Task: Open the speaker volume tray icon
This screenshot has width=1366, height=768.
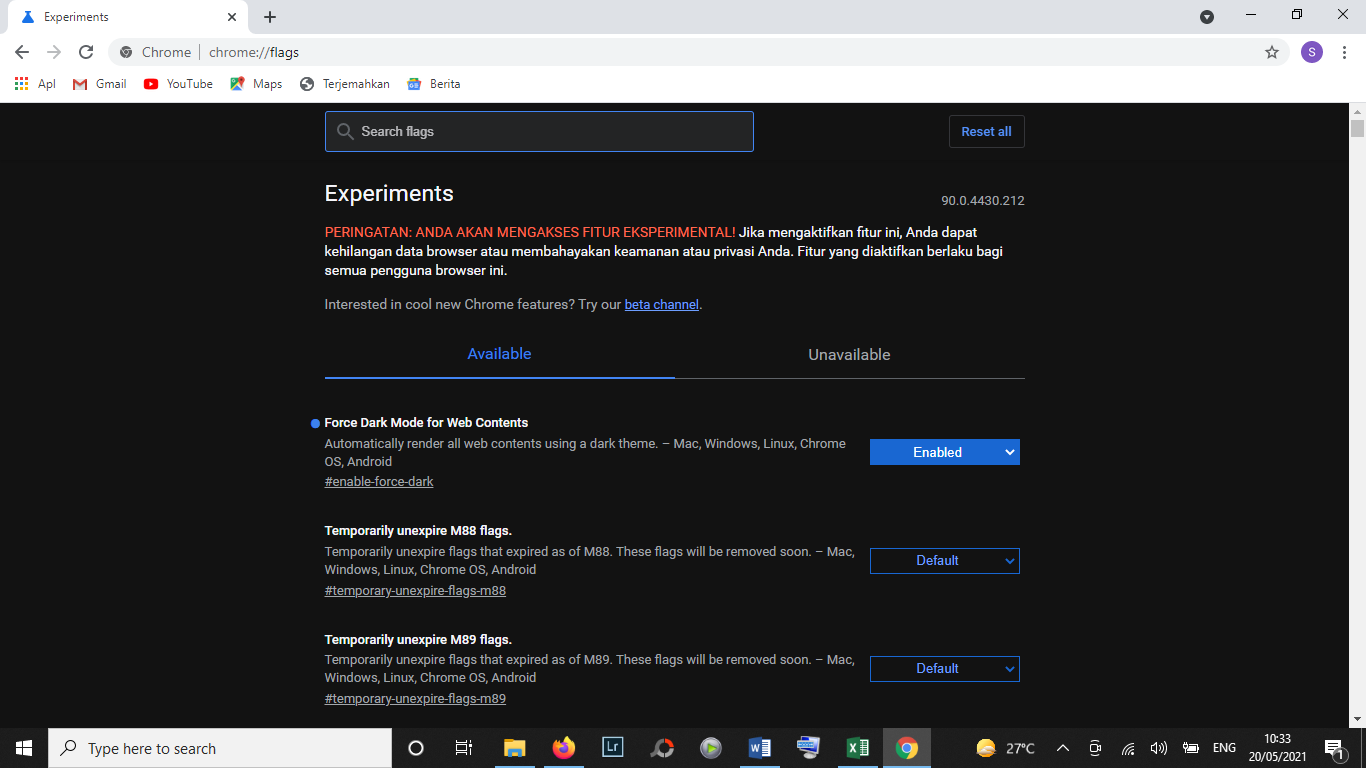Action: pyautogui.click(x=1159, y=748)
